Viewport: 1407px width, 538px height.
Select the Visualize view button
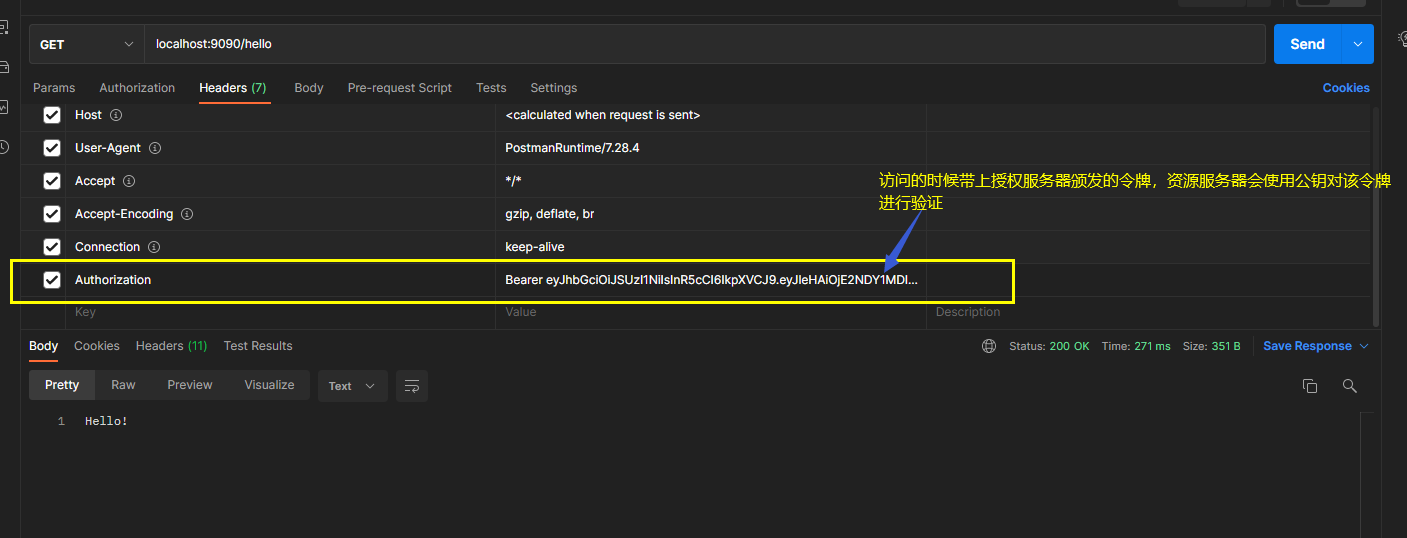[270, 385]
